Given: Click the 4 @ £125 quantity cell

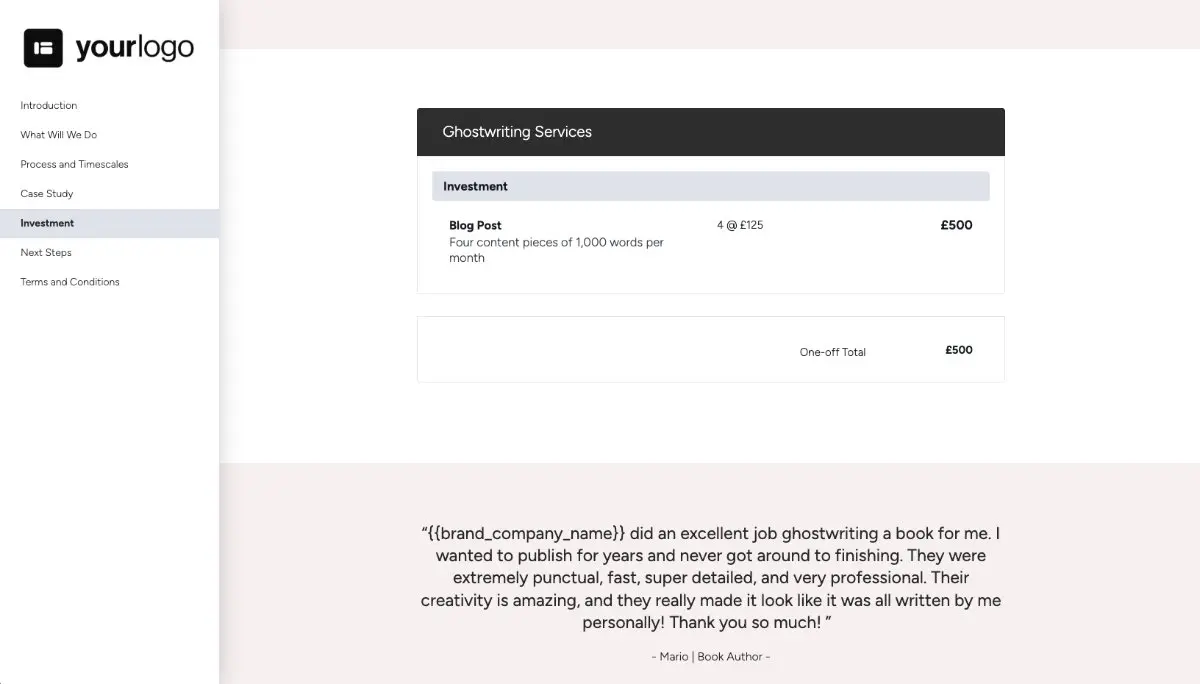Looking at the screenshot, I should coord(740,225).
